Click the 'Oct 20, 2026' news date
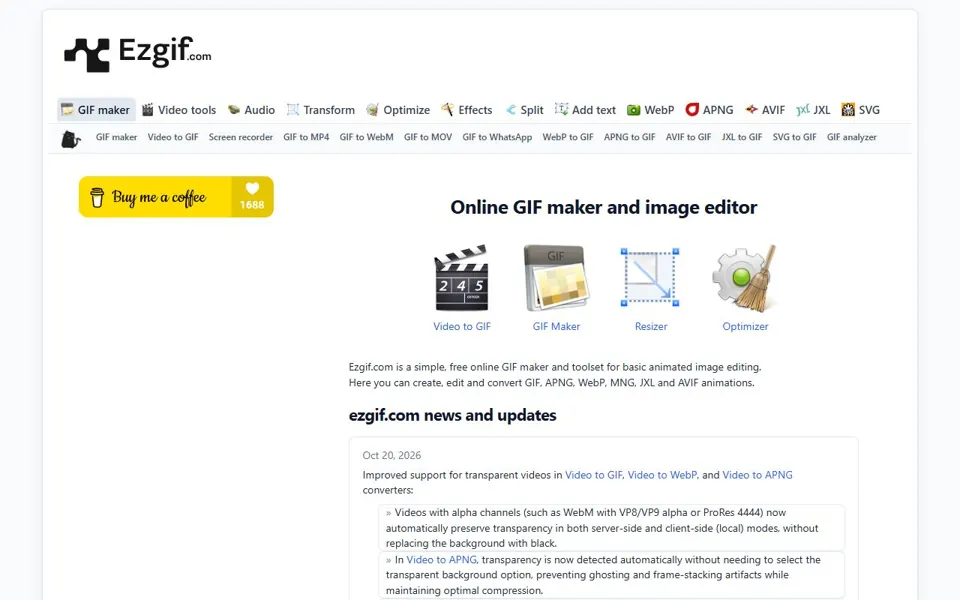The width and height of the screenshot is (960, 600). click(x=392, y=455)
